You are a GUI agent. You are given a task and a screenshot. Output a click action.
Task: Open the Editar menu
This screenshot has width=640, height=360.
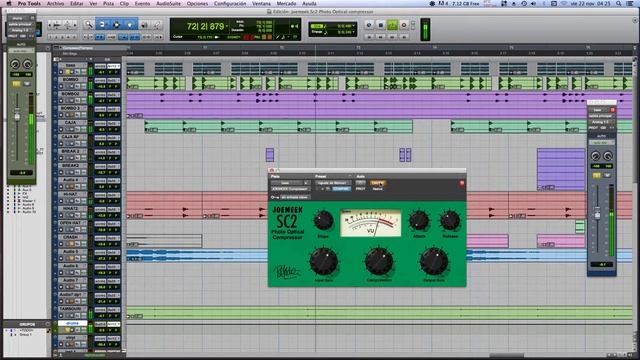point(76,3)
